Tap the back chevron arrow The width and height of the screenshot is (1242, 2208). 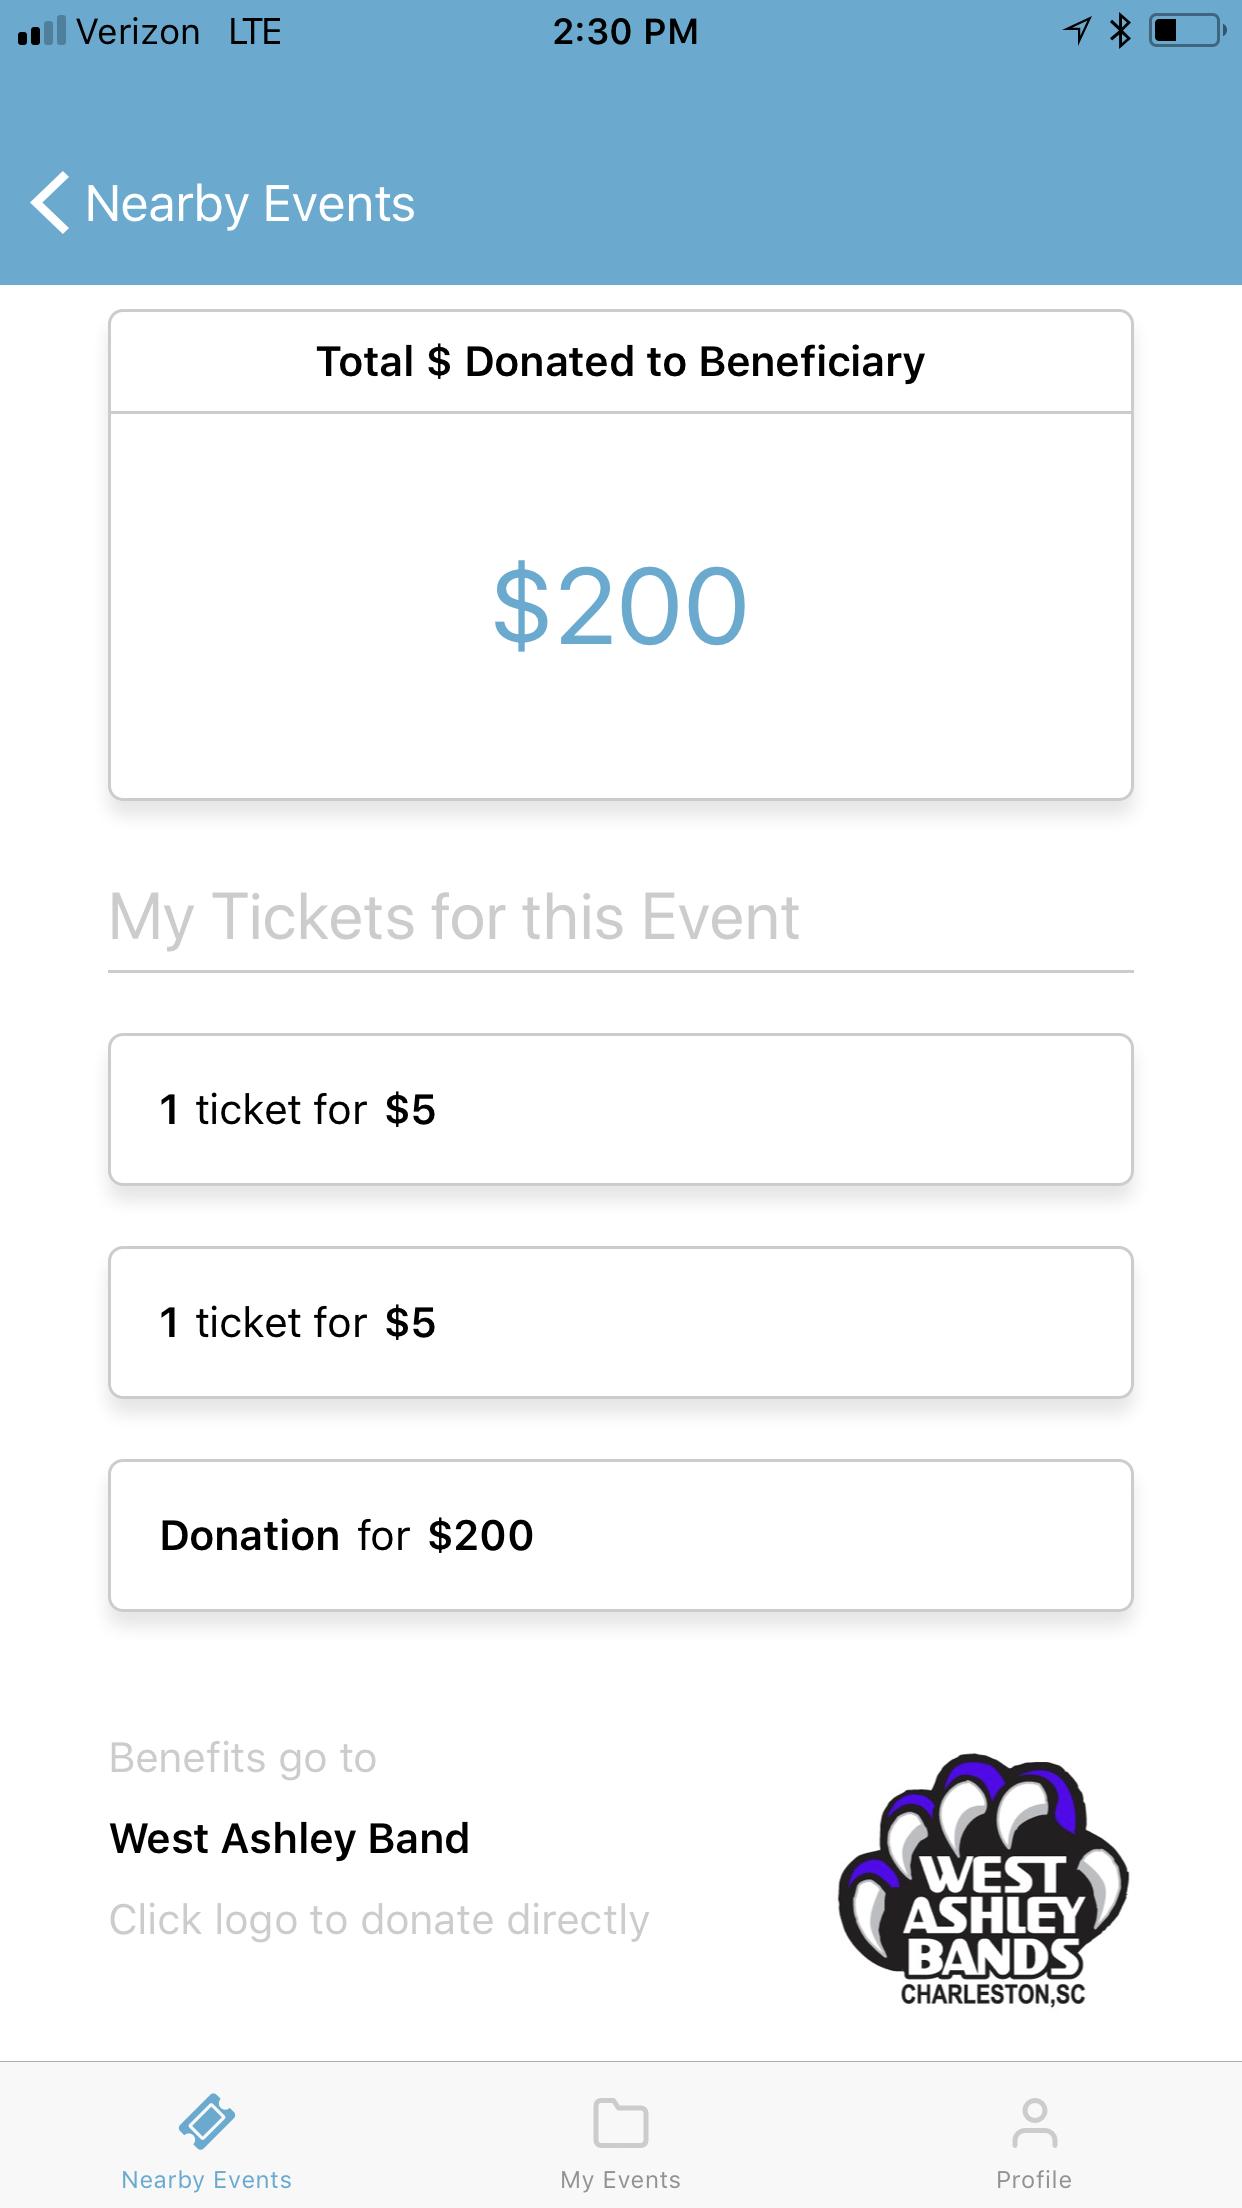coord(51,203)
